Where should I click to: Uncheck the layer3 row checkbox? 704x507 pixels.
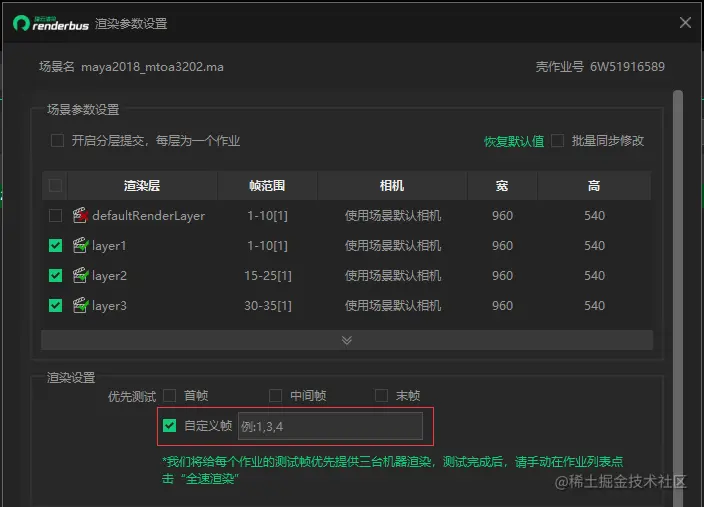point(55,306)
